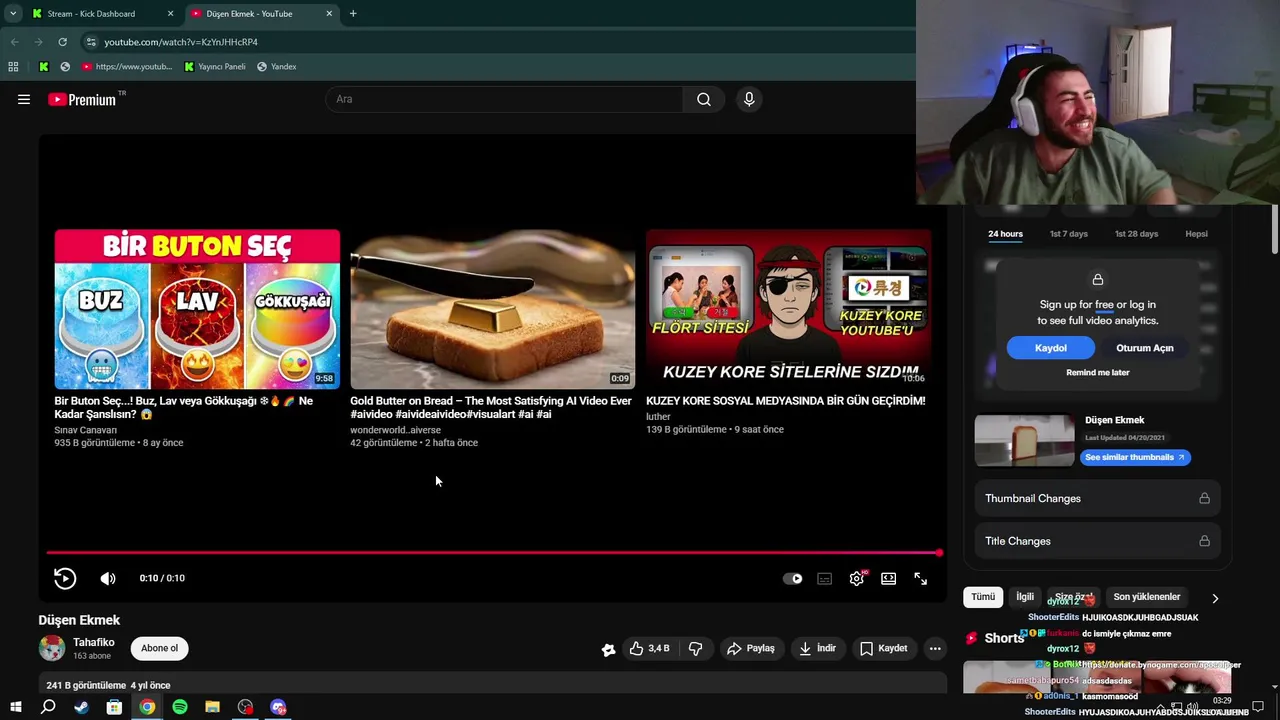This screenshot has width=1280, height=720.
Task: Open File Explorer from taskbar
Action: (212, 707)
